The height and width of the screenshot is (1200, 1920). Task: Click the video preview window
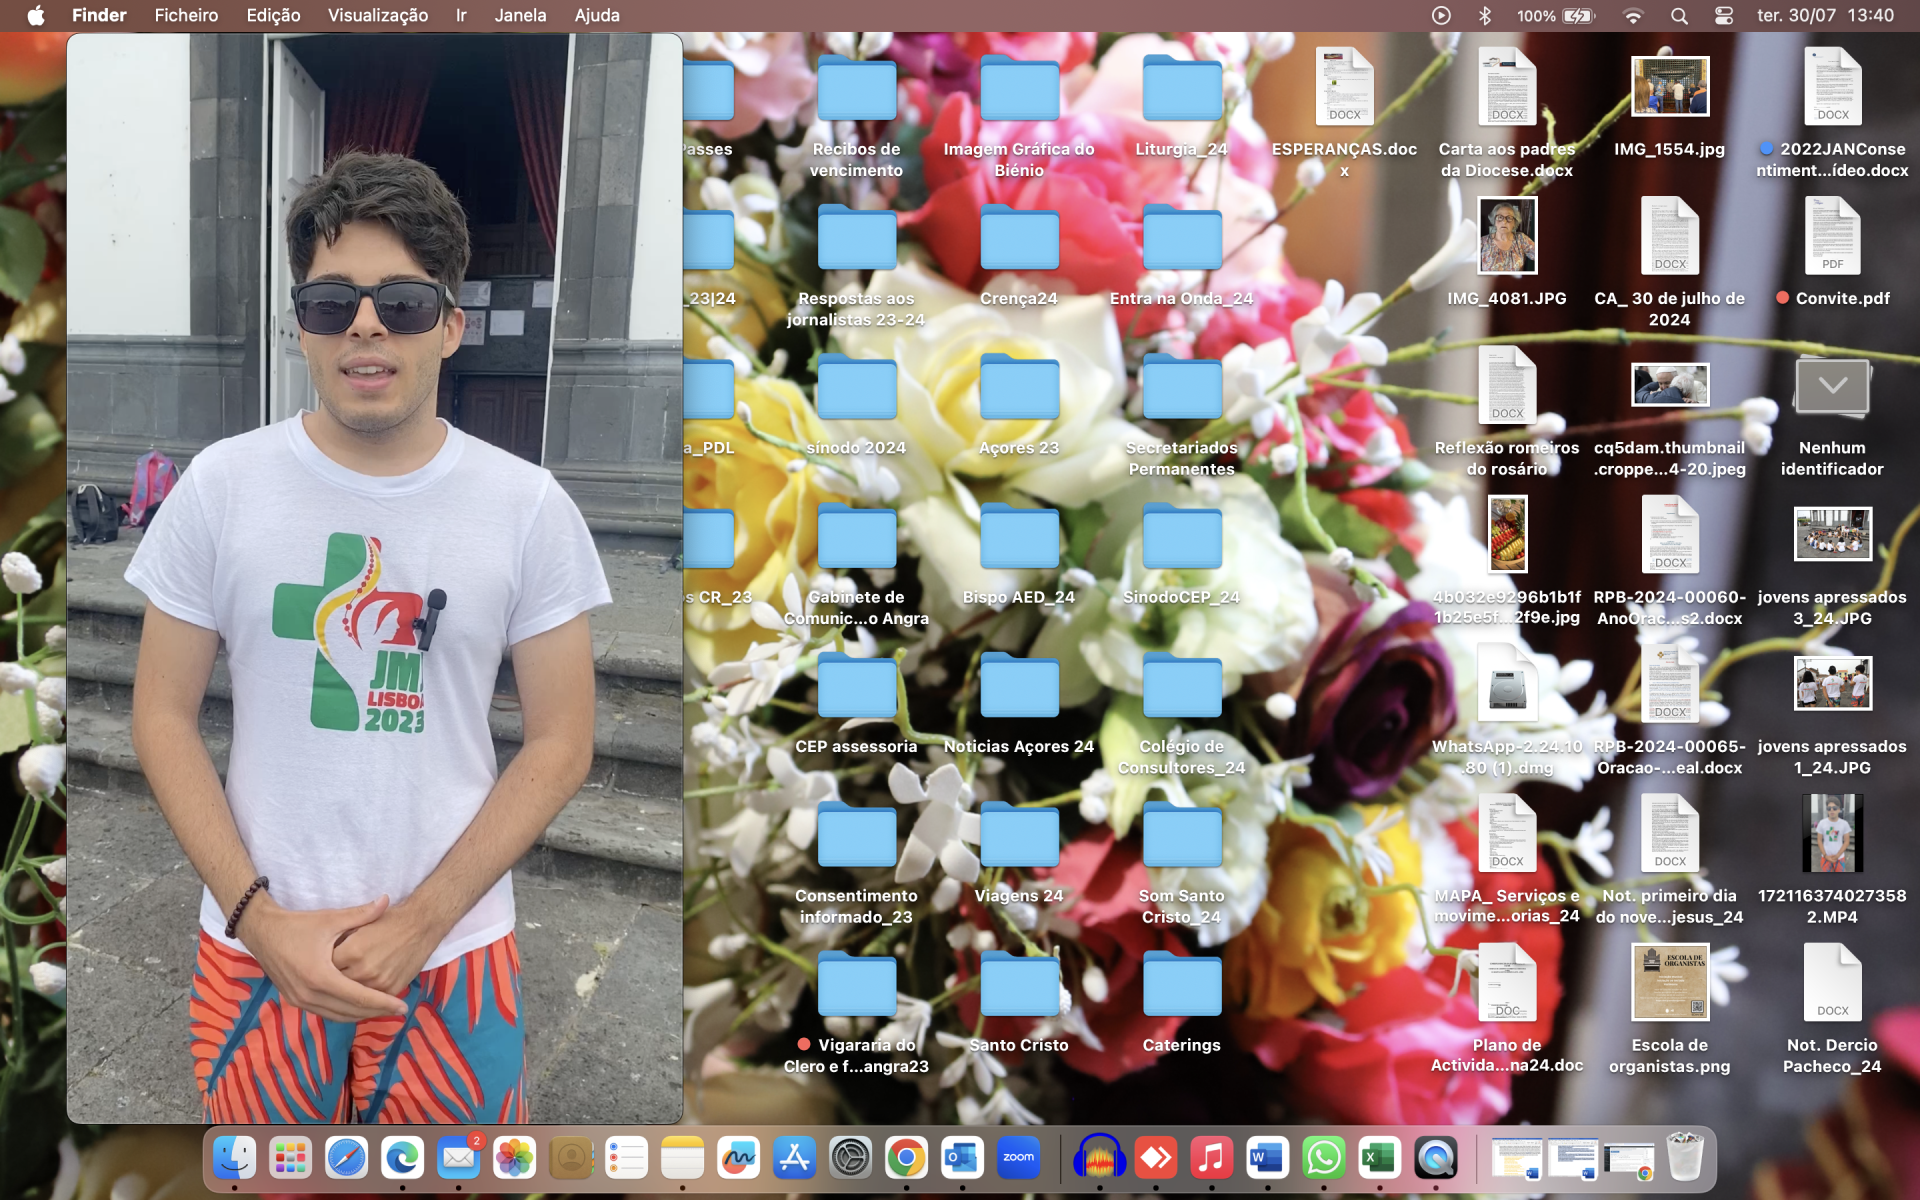coord(375,578)
